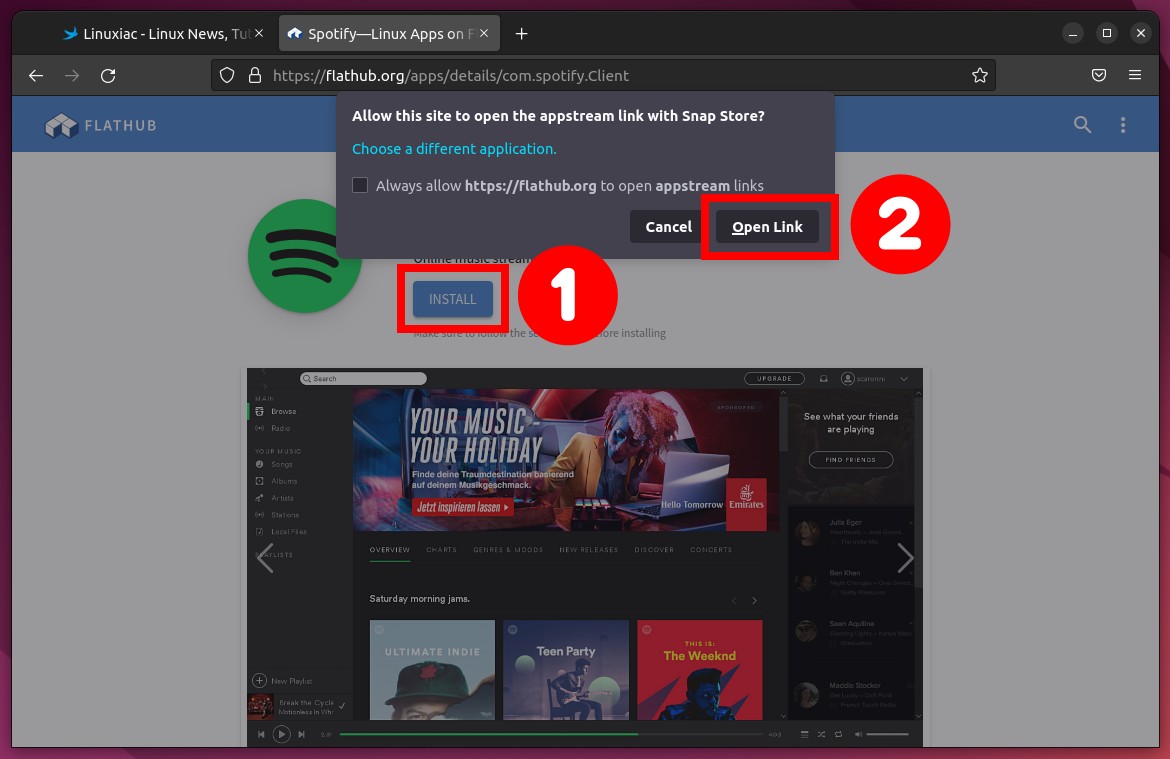
Task: Click the UPGRADE button in screenshot
Action: tap(774, 378)
